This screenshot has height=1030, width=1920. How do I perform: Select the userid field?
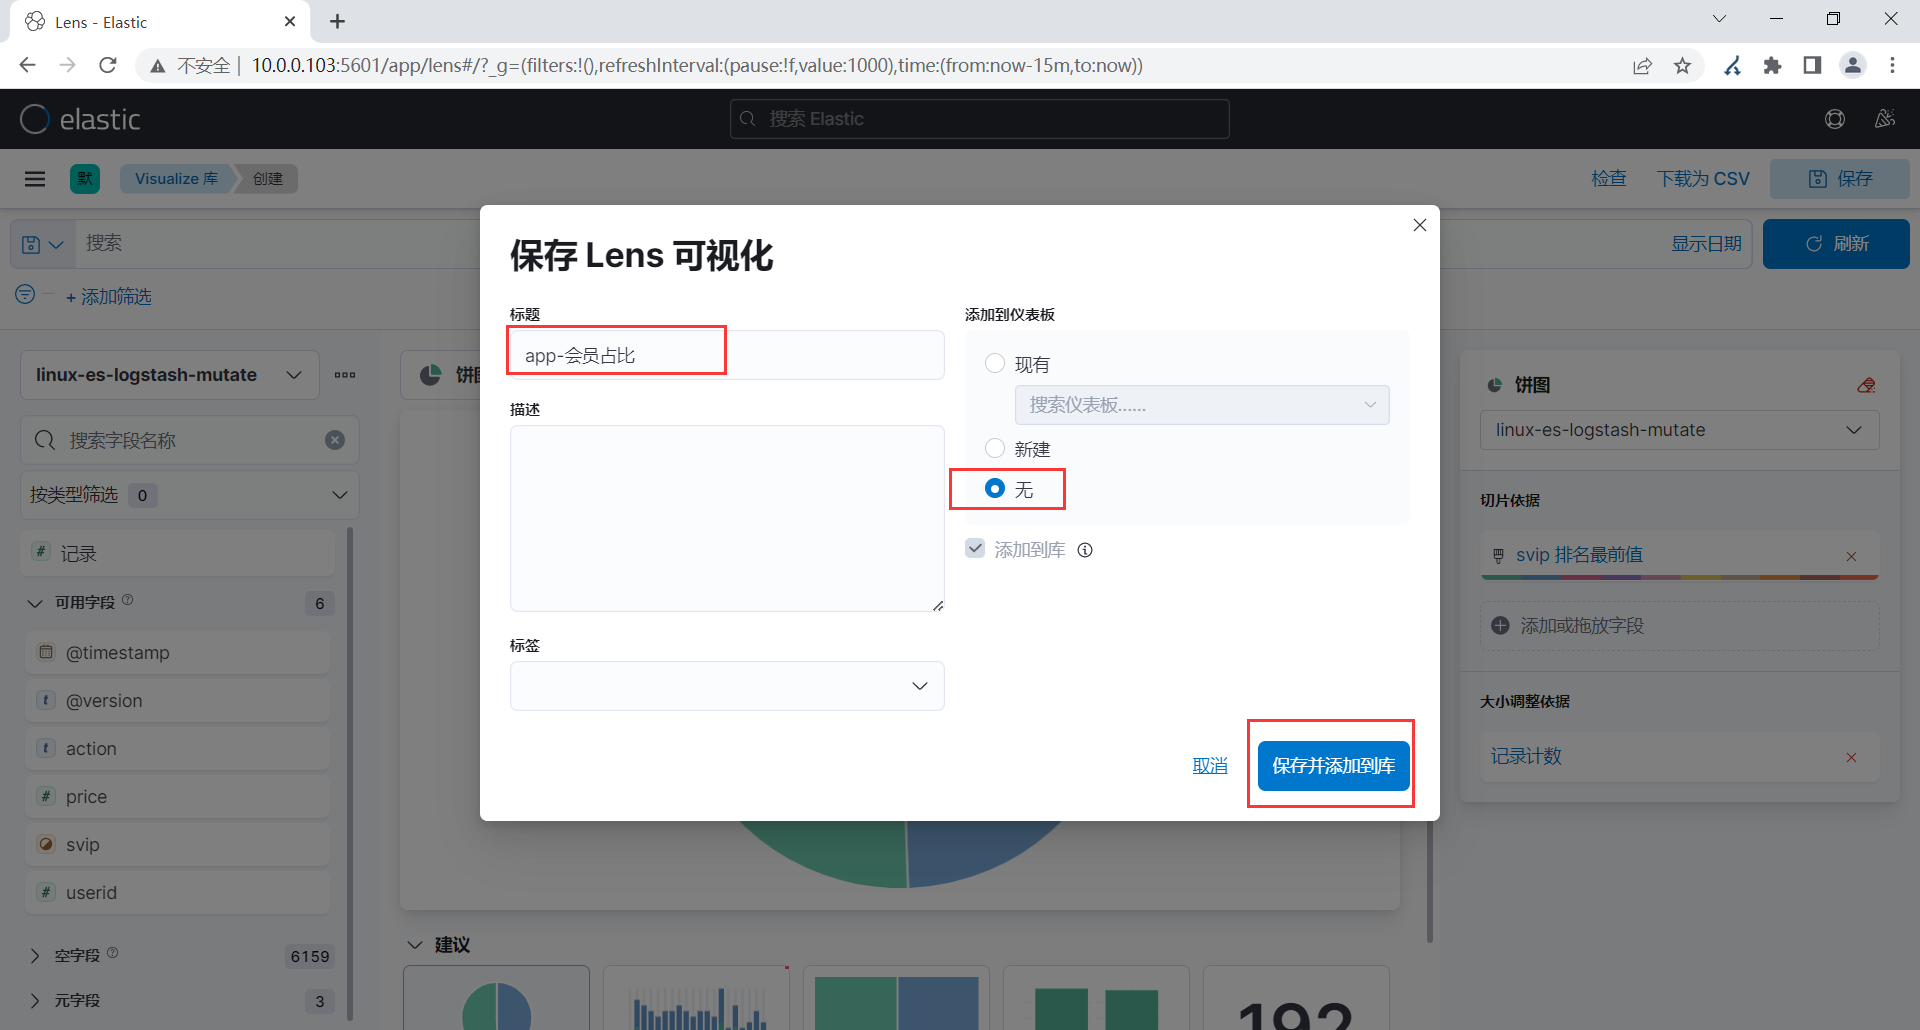pos(178,893)
